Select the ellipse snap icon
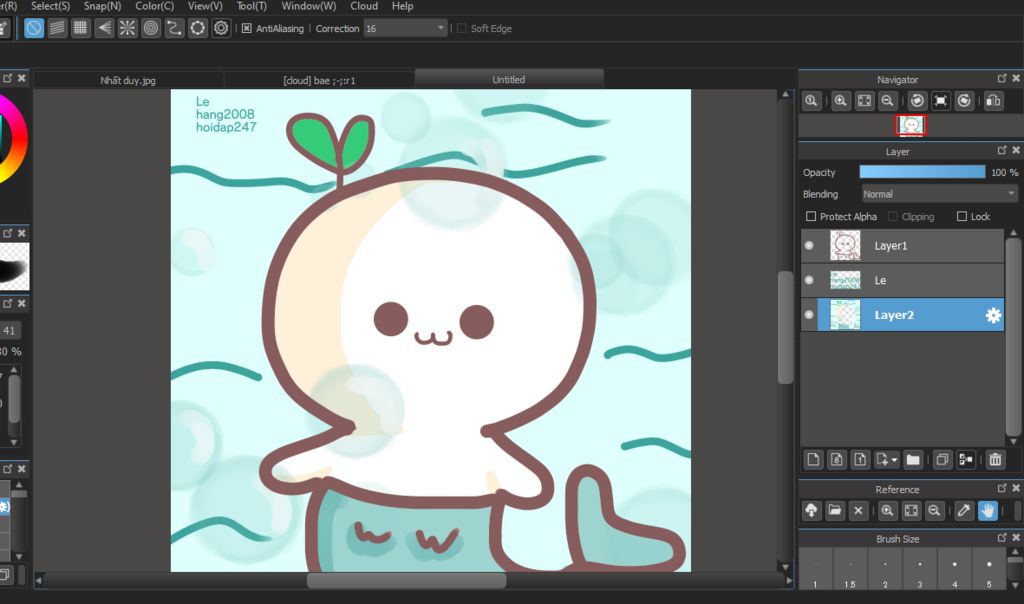Screen dimensions: 1024x604 click(198, 28)
